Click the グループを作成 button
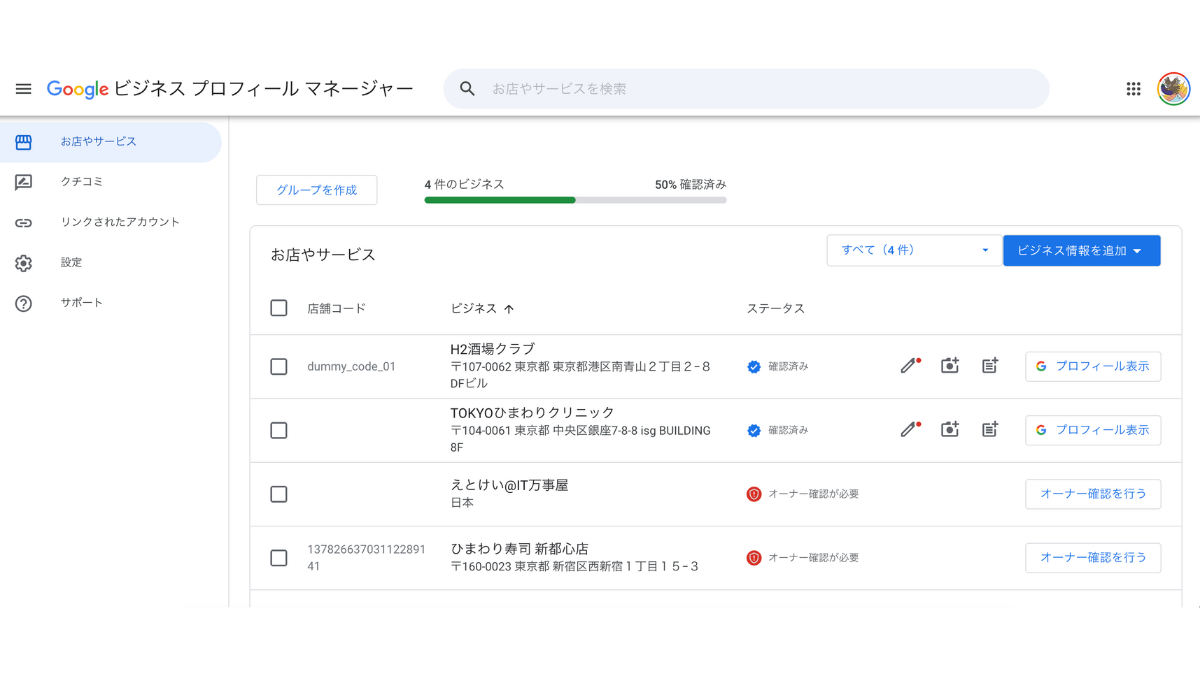Image resolution: width=1200 pixels, height=675 pixels. [316, 189]
